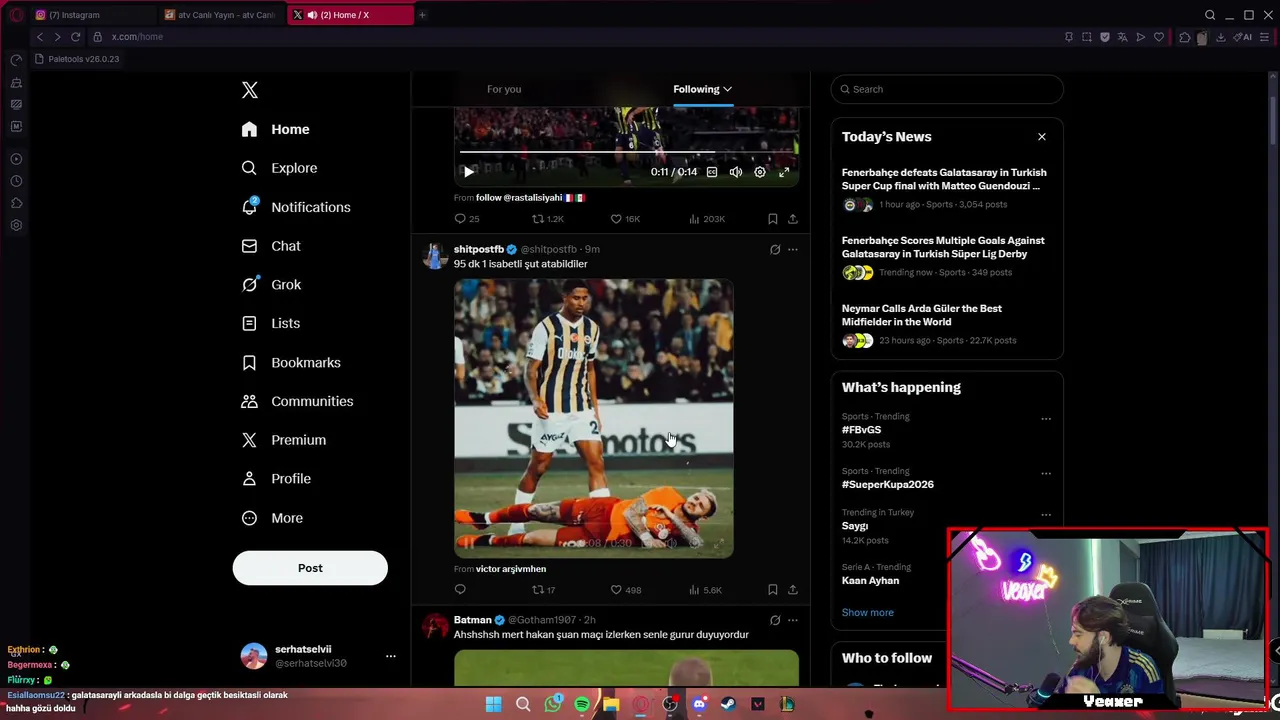This screenshot has width=1280, height=720.
Task: Share the post with 203K views
Action: [793, 219]
